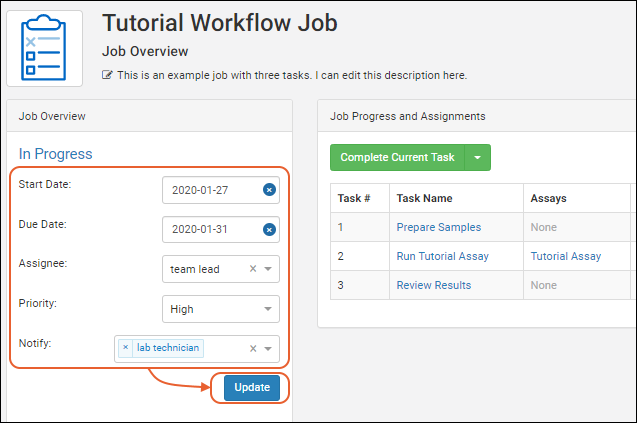Click the Complete Current Task button
This screenshot has width=637, height=423.
pyautogui.click(x=397, y=158)
